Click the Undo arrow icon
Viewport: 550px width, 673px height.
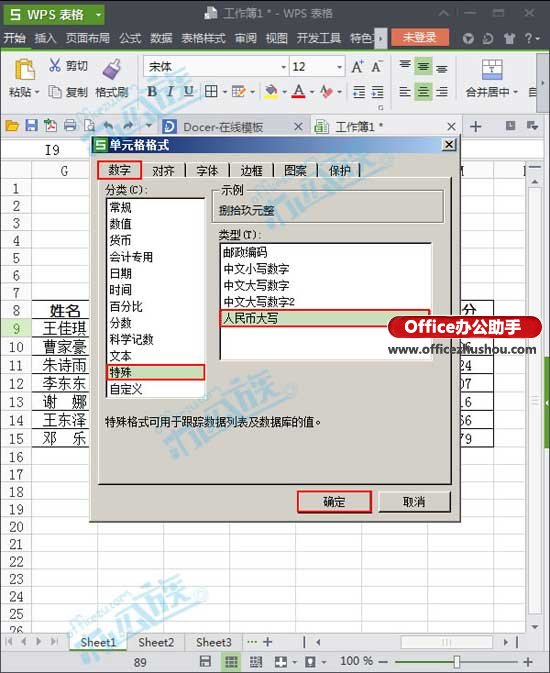point(108,126)
